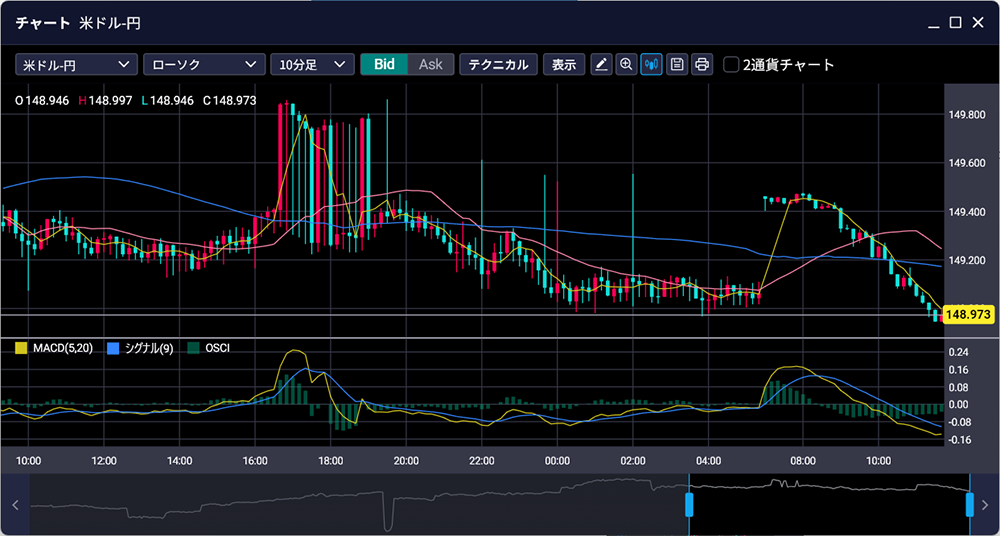The width and height of the screenshot is (1000, 536).
Task: Click the OSCI legend item
Action: (209, 348)
